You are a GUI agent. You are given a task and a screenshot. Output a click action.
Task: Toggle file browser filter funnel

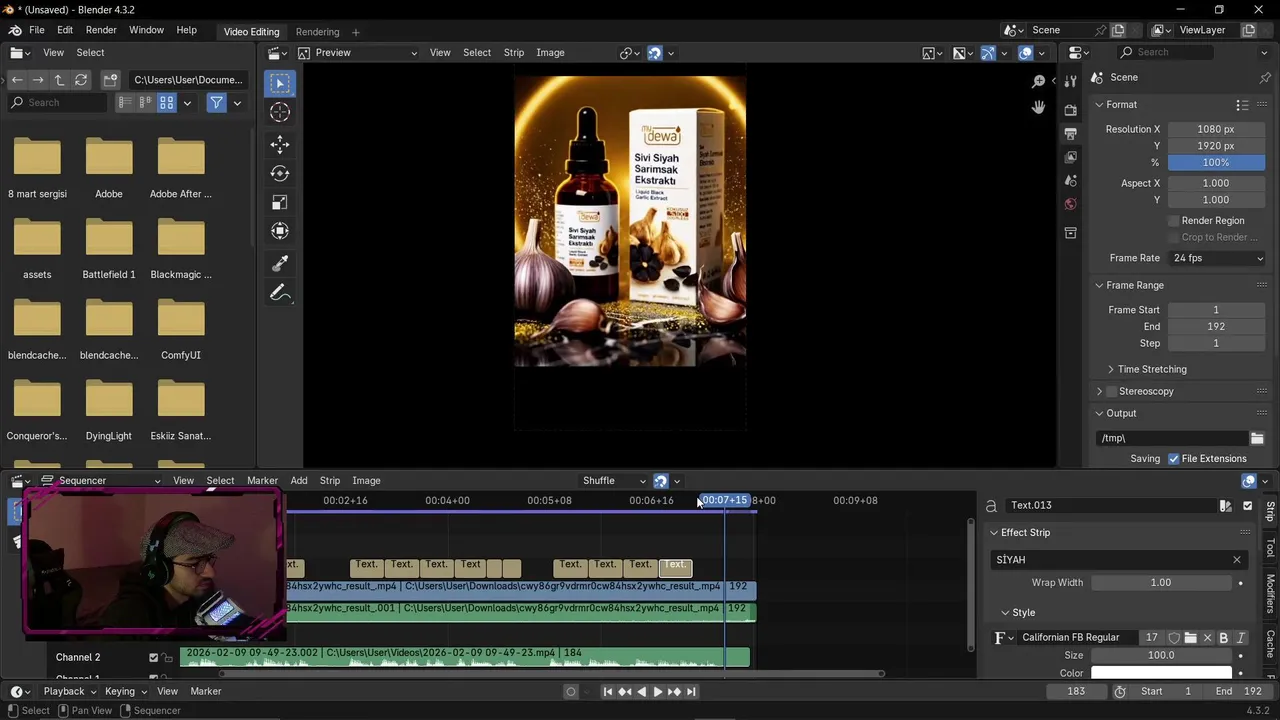click(216, 102)
